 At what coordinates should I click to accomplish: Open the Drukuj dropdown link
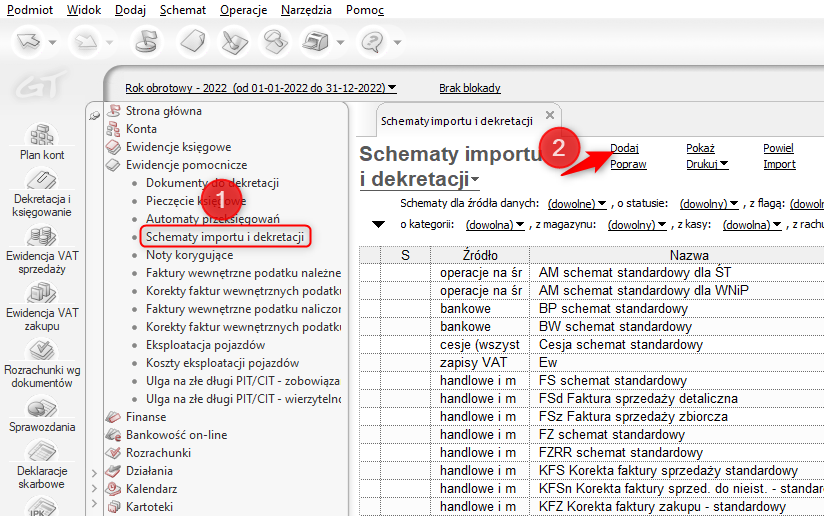(x=707, y=164)
